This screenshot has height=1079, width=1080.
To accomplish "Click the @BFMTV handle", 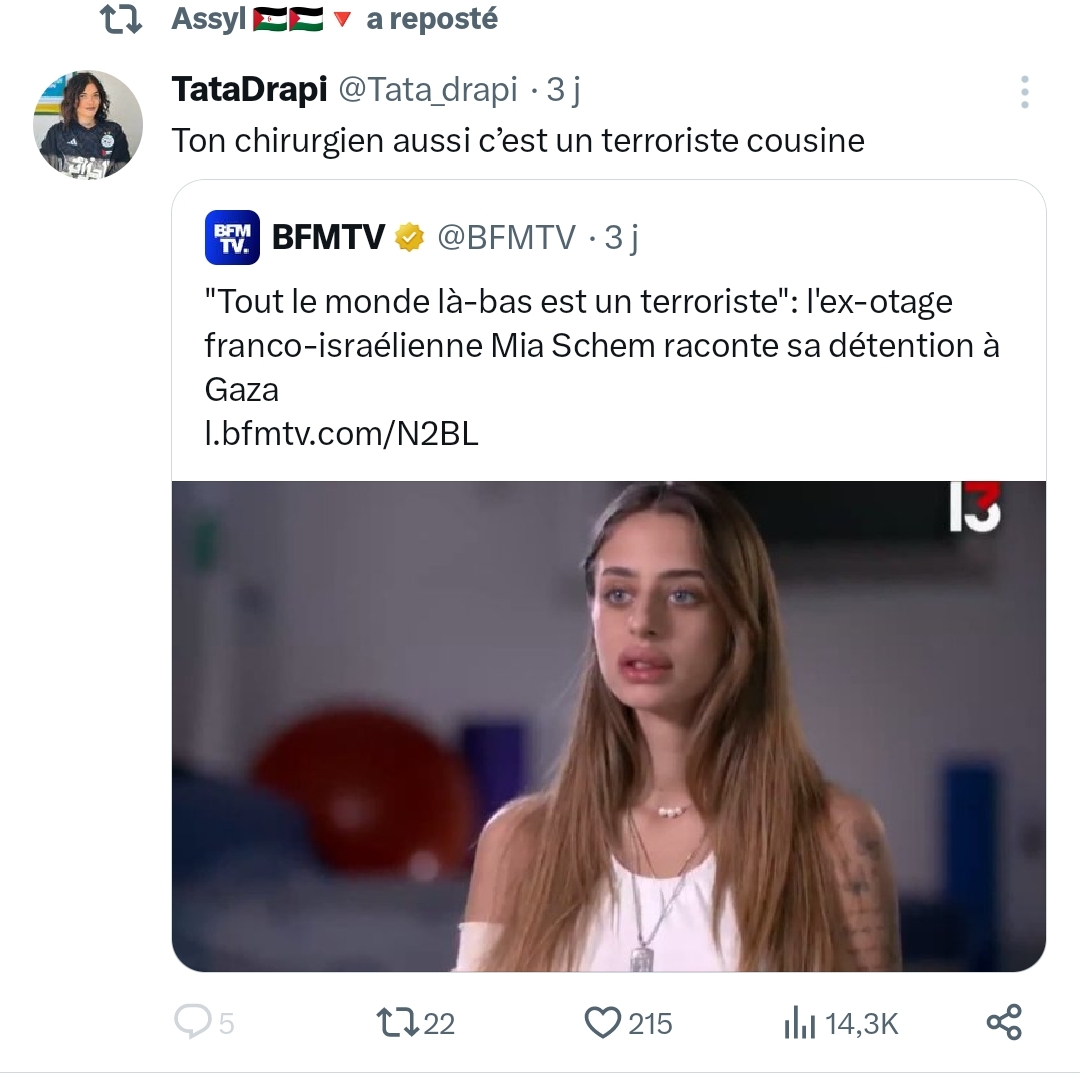I will click(x=505, y=236).
